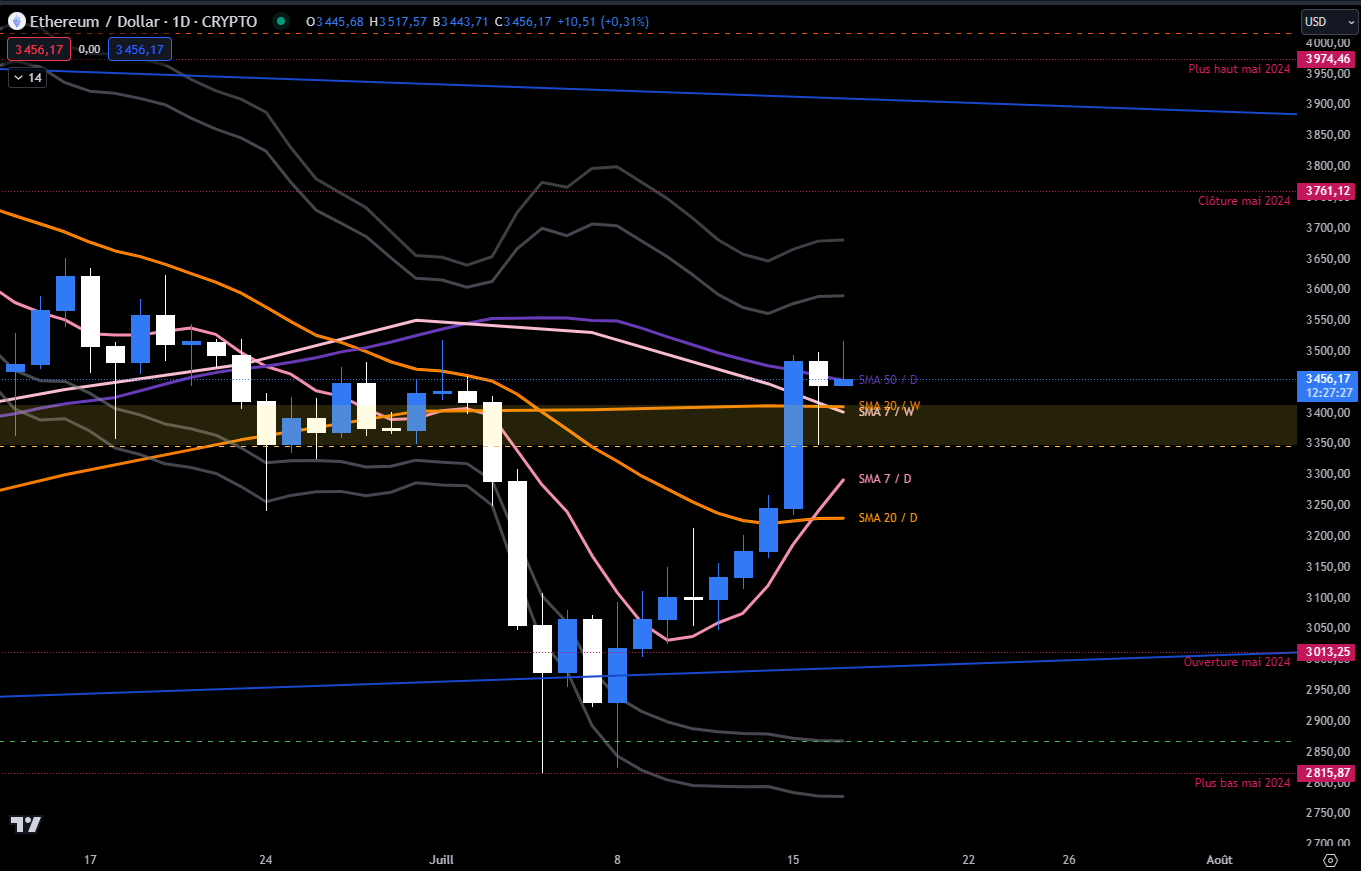Click the TradingView watermark logo
The height and width of the screenshot is (871, 1361).
(x=25, y=826)
